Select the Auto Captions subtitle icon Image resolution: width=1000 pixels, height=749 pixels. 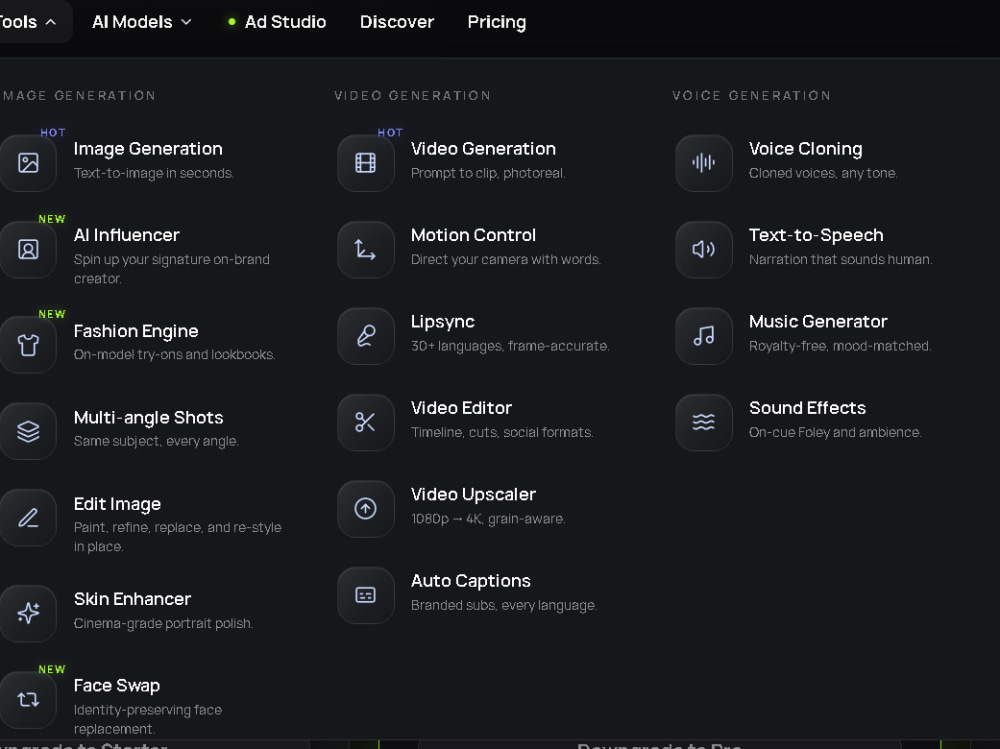(x=365, y=595)
